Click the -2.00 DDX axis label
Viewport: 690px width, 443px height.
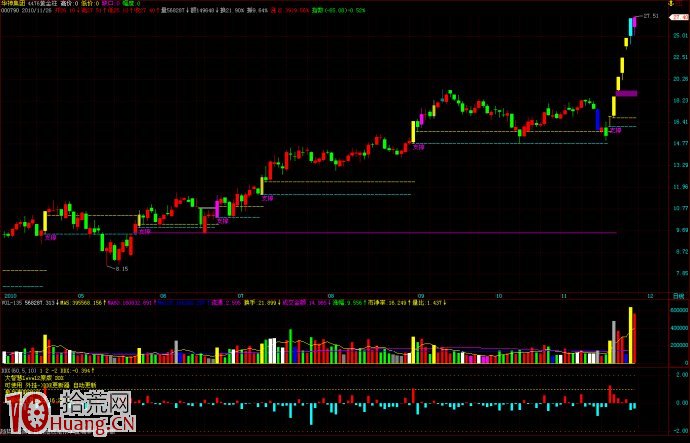coord(681,431)
